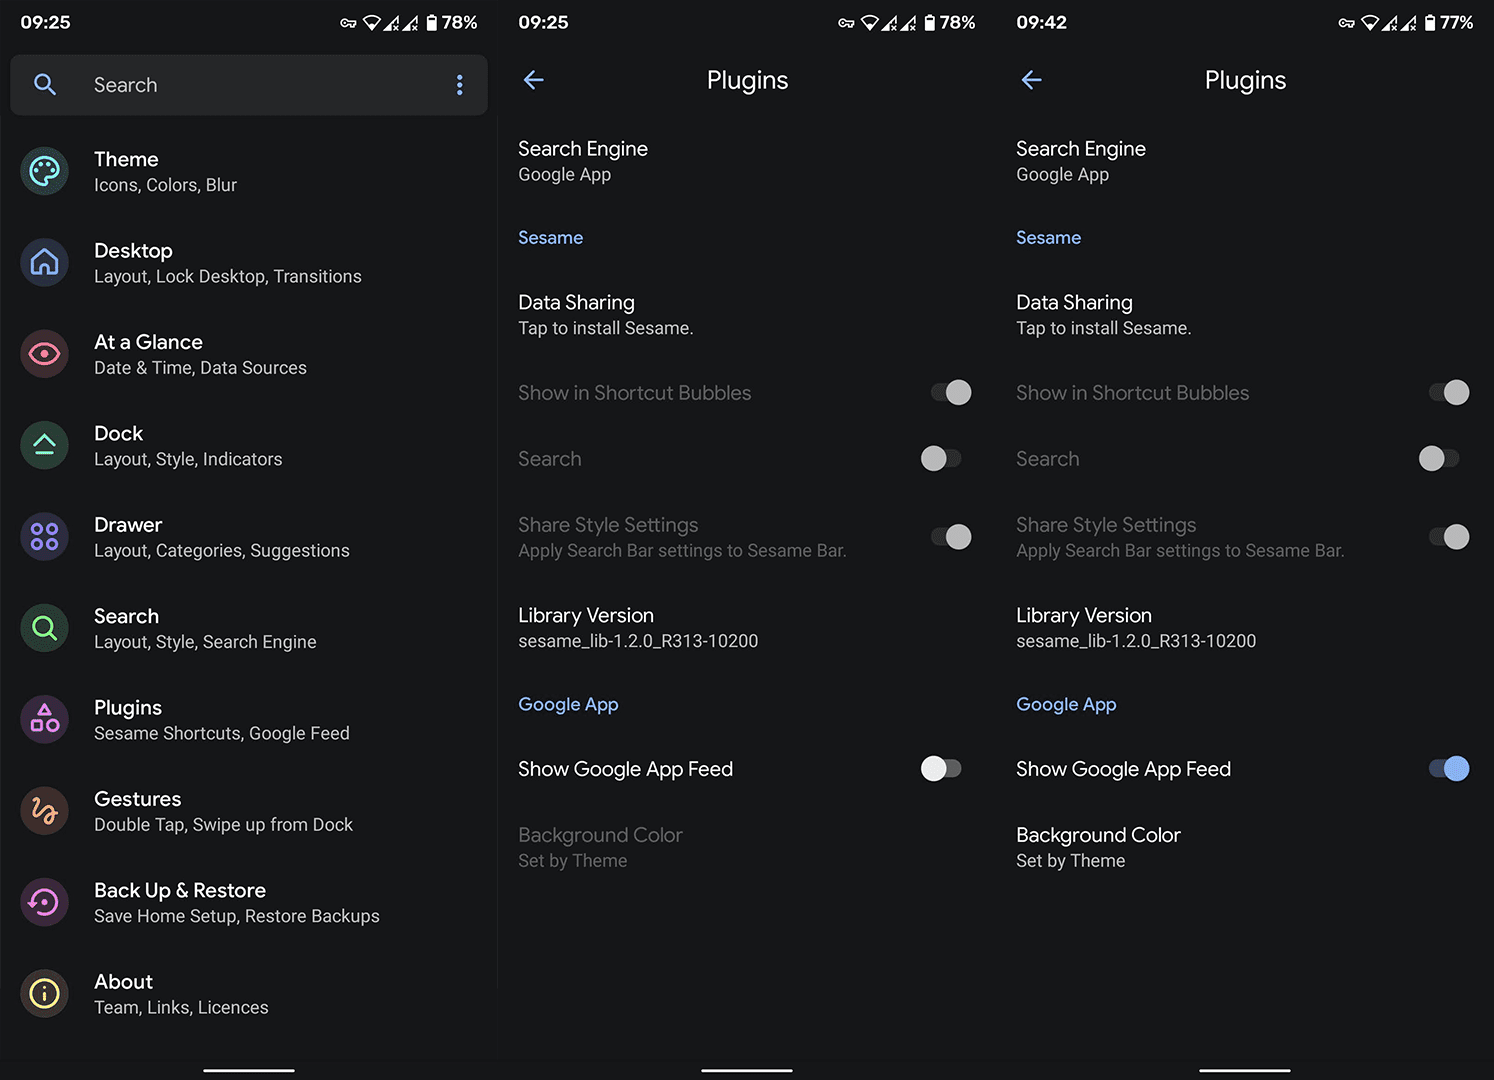Tap Sesame section header on 09:25 screen
This screenshot has height=1080, width=1494.
pyautogui.click(x=550, y=237)
